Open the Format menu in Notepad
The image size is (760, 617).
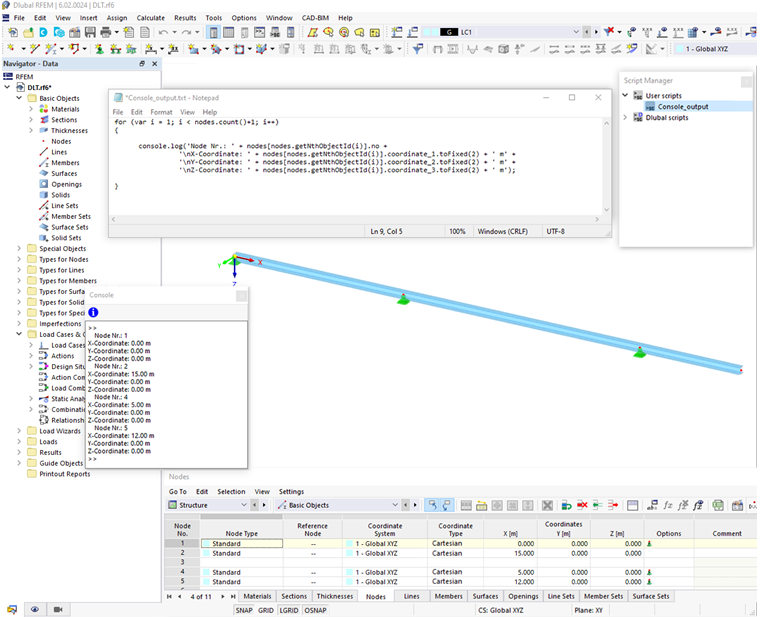(161, 112)
